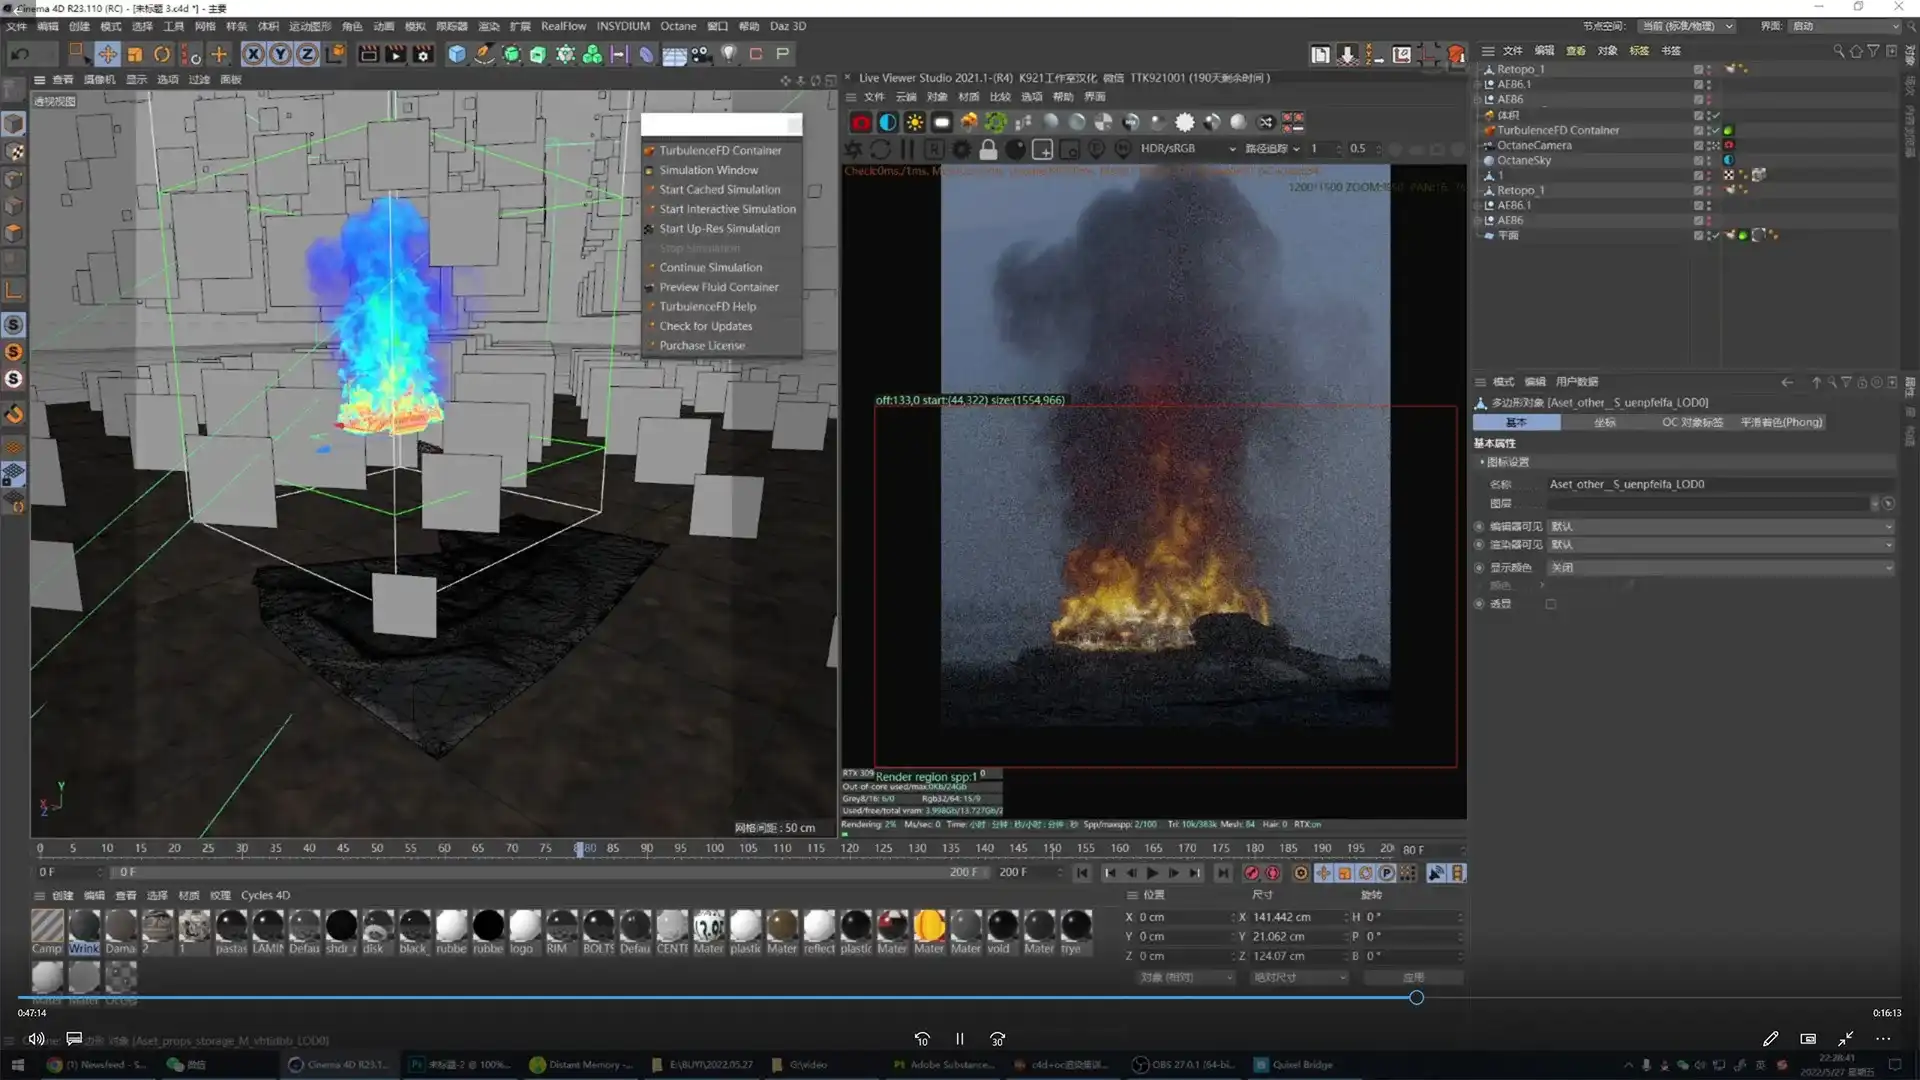Add a Cube primitive object
The image size is (1920, 1080).
pyautogui.click(x=457, y=54)
